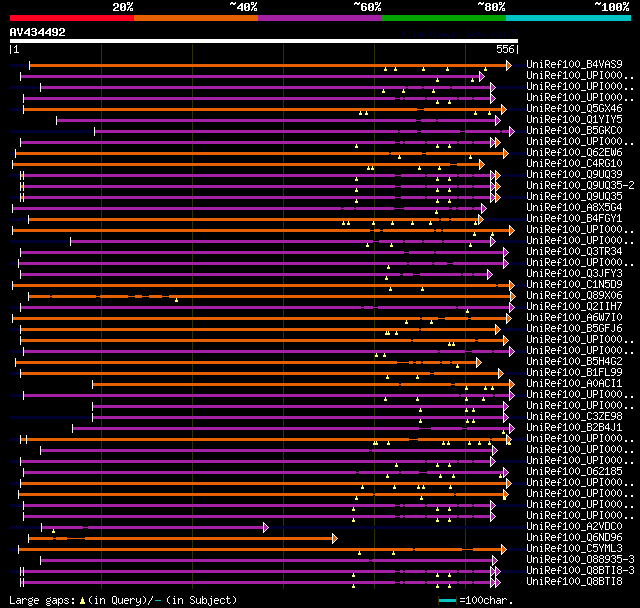This screenshot has height=608, width=640.
Task: Open the UniRef100_Q62EW6 hit label
Action: [x=574, y=153]
